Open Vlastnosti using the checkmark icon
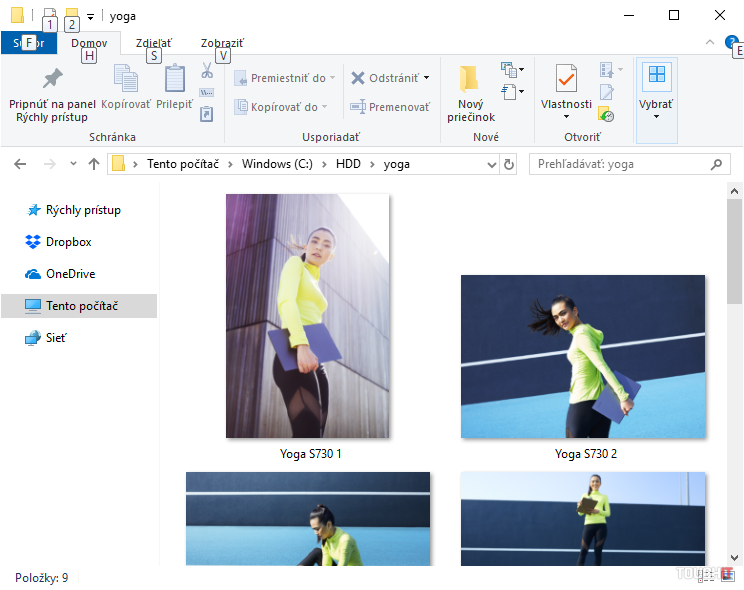Screen dimensions: 744x590 pos(566,78)
